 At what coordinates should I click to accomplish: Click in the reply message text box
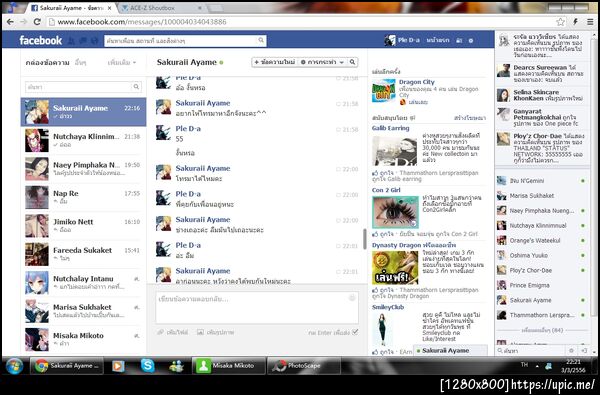(257, 308)
